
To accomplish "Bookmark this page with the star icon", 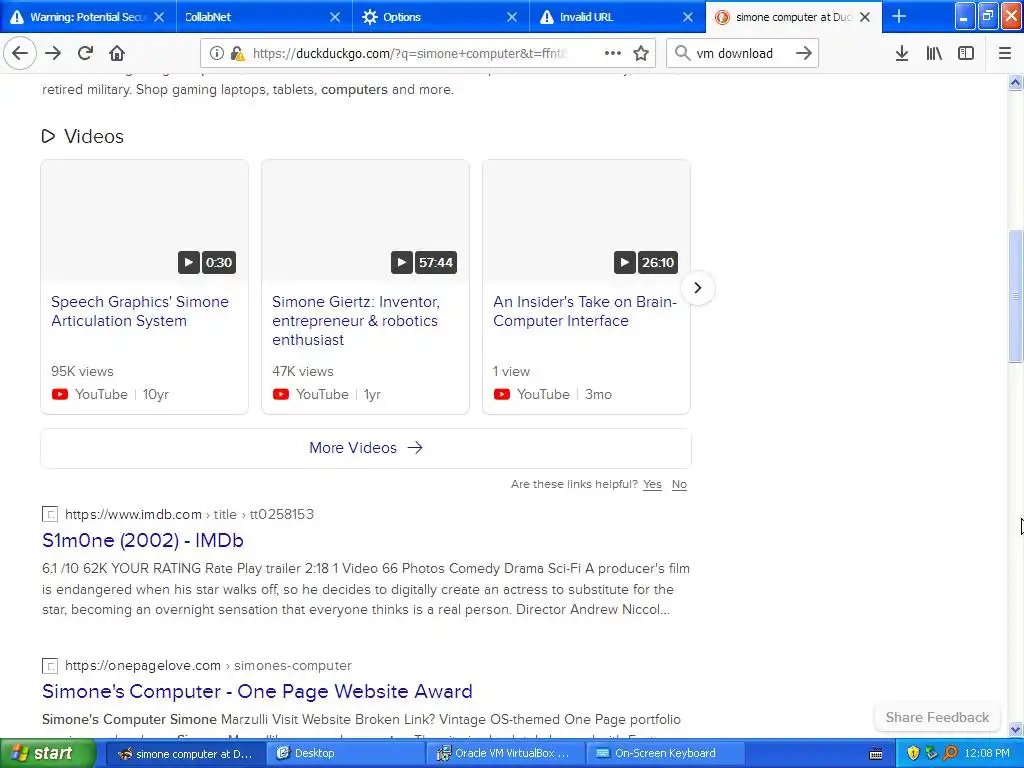I will [x=641, y=54].
